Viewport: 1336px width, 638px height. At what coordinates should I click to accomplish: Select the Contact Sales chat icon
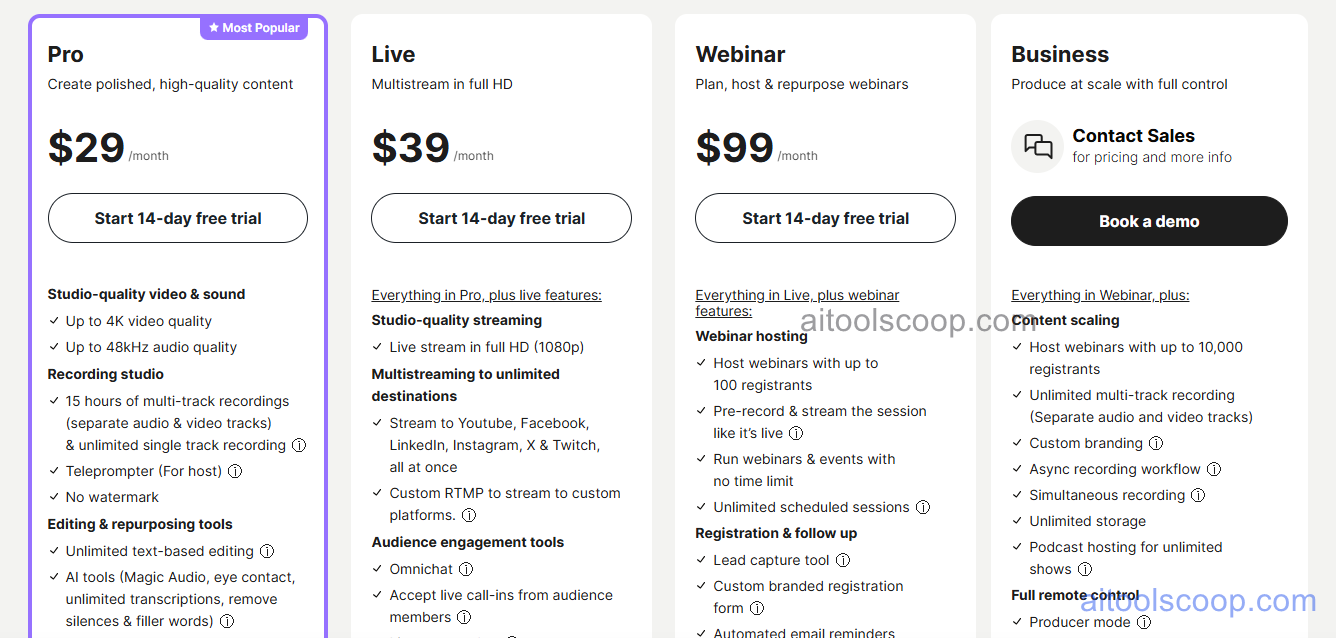point(1037,146)
